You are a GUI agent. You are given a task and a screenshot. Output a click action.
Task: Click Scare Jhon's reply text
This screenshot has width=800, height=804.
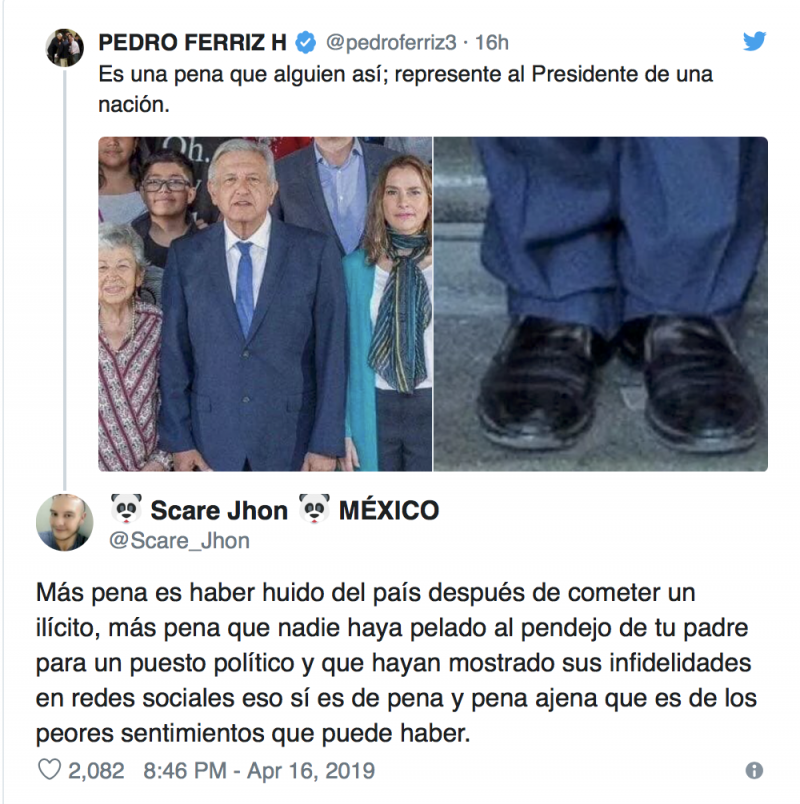point(396,662)
